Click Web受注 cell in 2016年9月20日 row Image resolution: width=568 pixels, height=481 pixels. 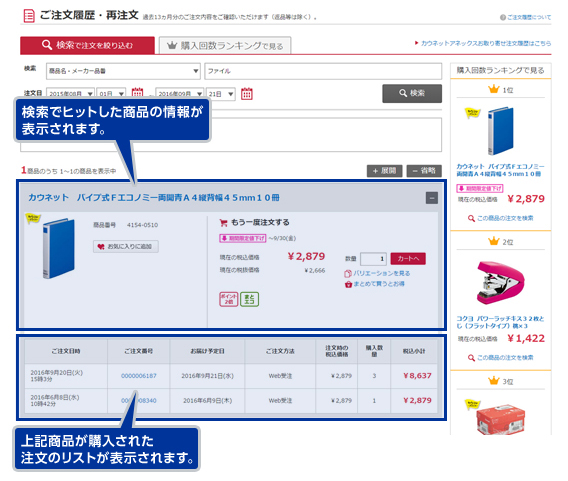point(280,376)
